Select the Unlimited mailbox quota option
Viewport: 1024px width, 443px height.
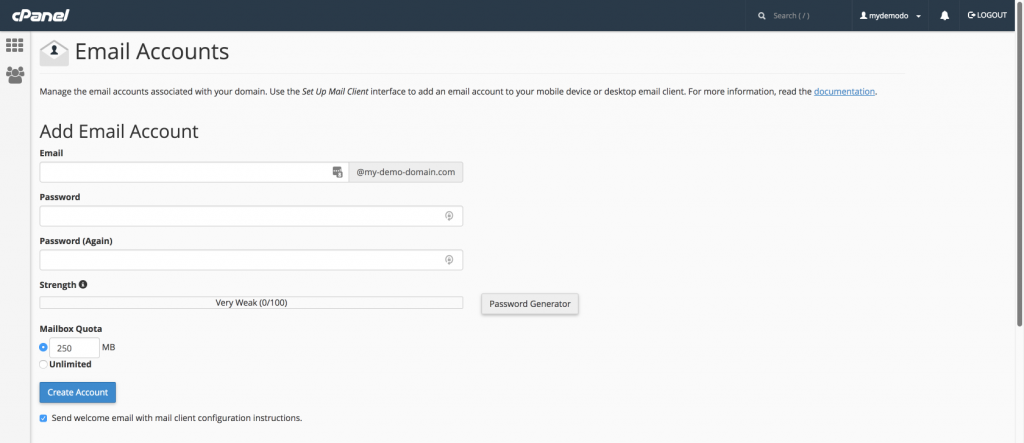43,364
